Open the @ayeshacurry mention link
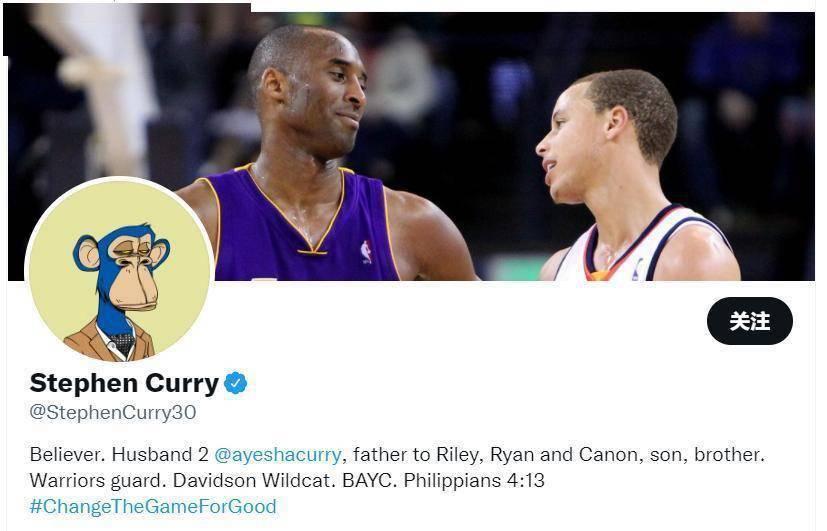This screenshot has height=531, width=827. pyautogui.click(x=277, y=455)
